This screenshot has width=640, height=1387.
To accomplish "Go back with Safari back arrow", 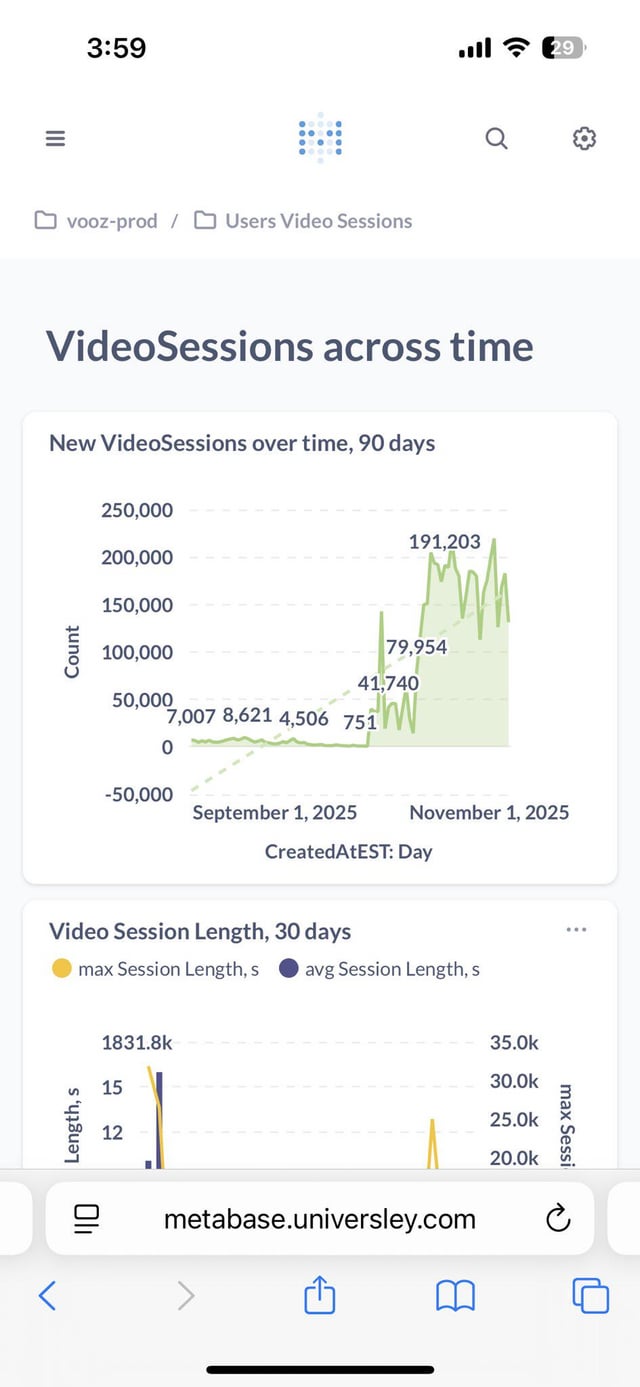I will coord(46,1296).
